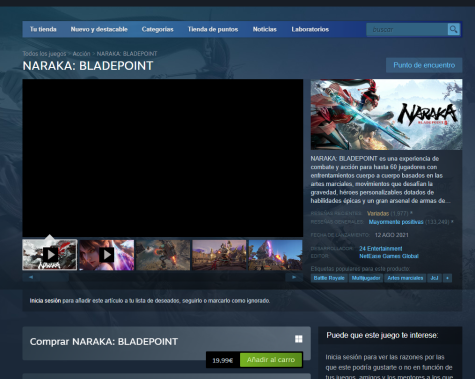This screenshot has height=379, width=475.
Task: Click the Windows platform icon in the purchase box
Action: [x=299, y=339]
